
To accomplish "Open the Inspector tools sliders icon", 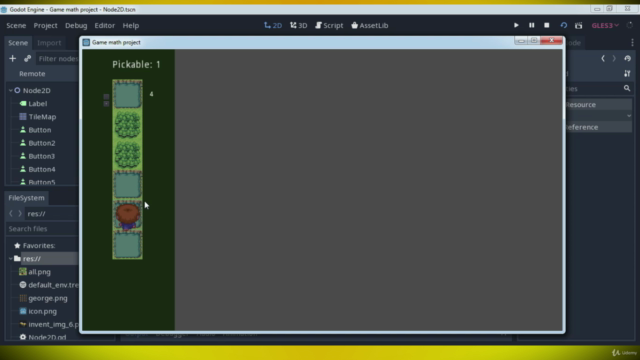I will (627, 73).
